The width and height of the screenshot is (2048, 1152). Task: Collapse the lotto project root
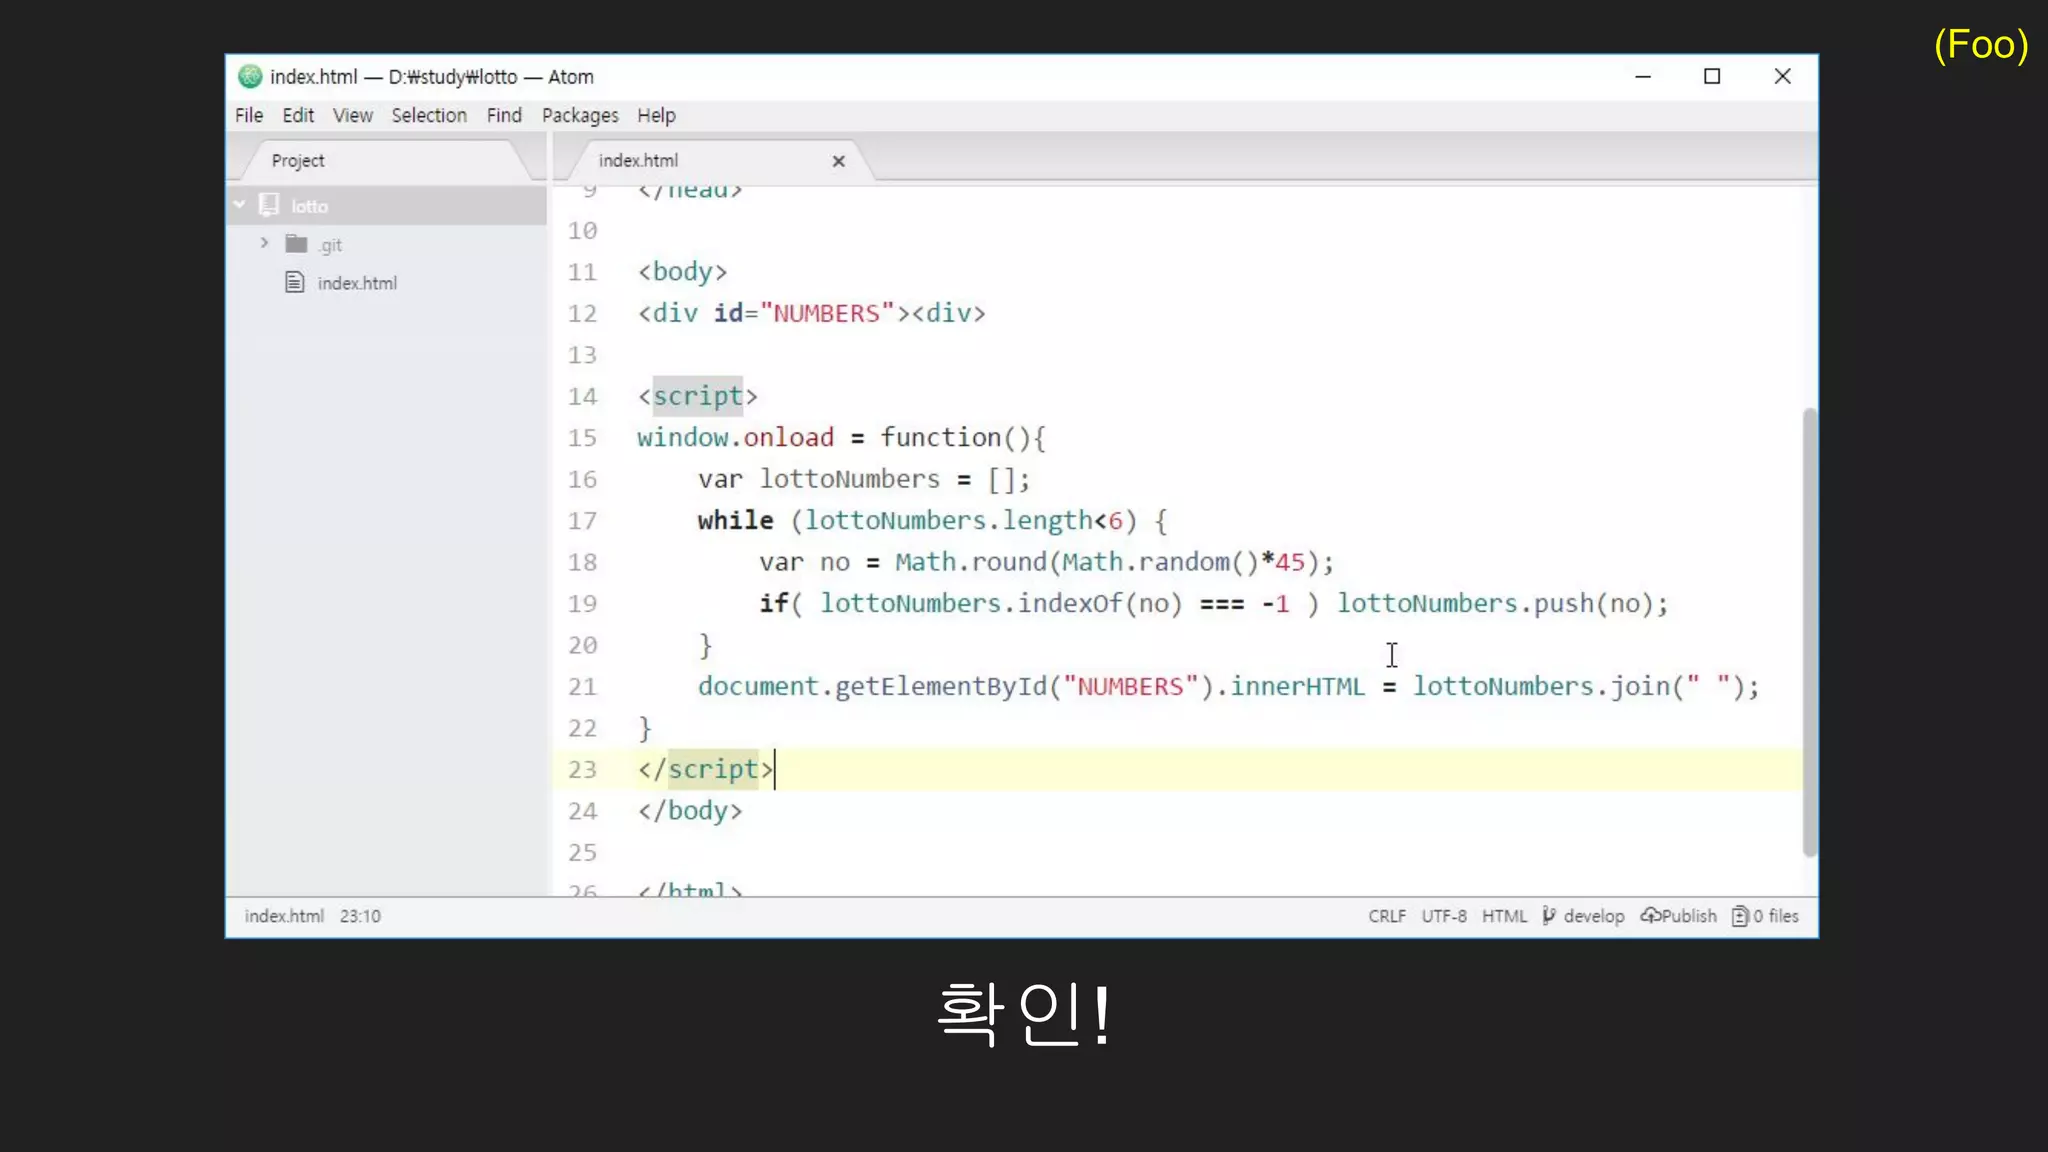pyautogui.click(x=240, y=205)
